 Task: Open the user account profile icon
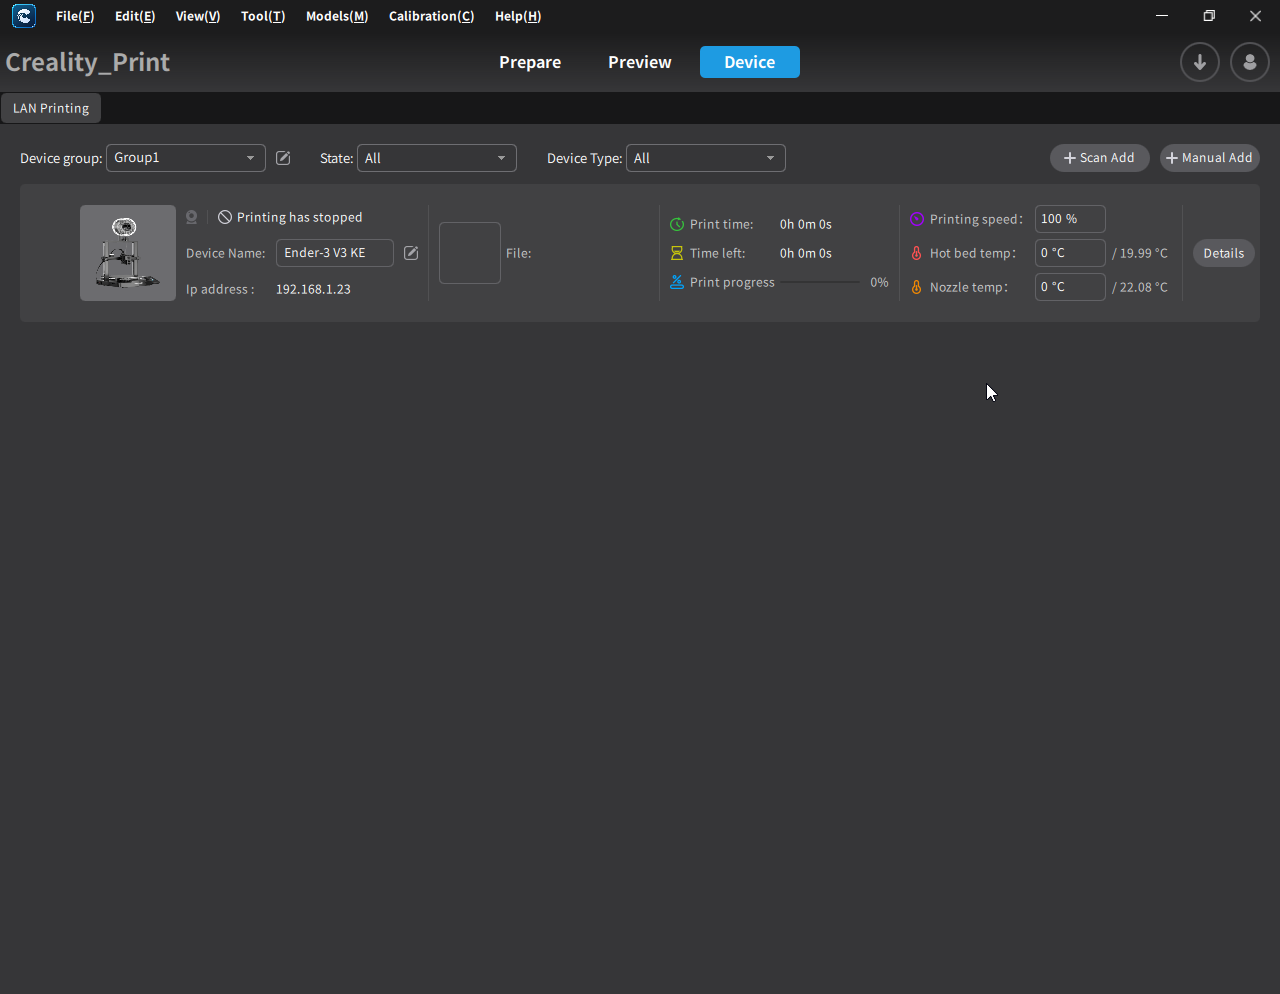(x=1250, y=62)
